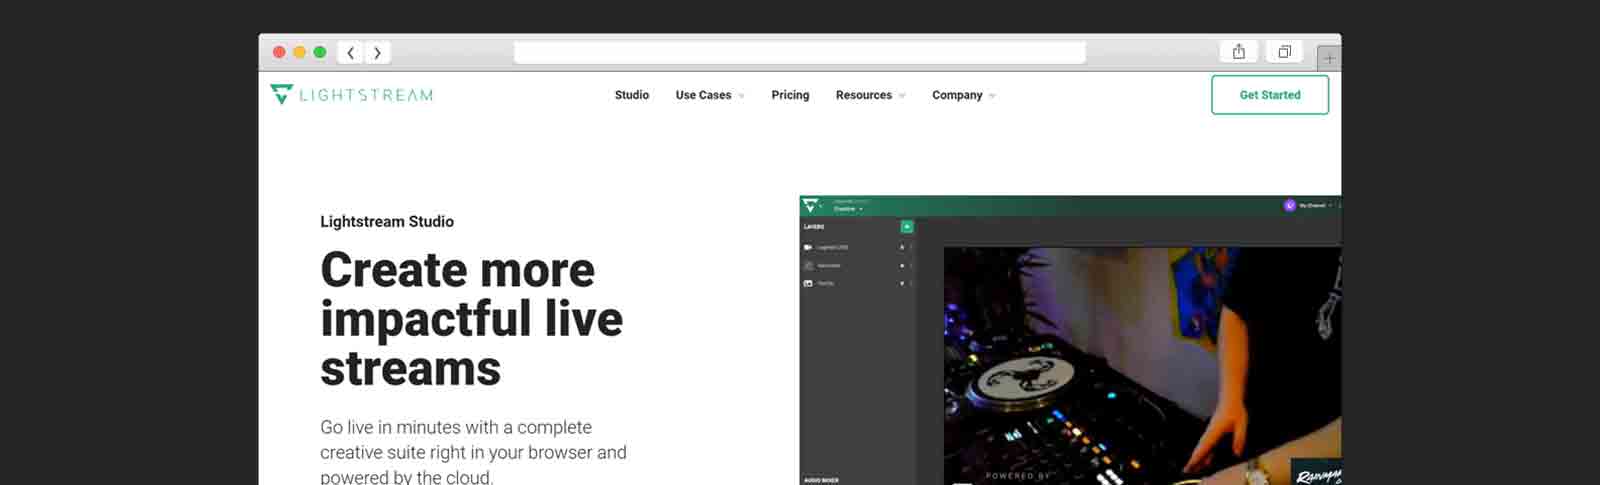Click the Lightstream logo in header
1600x485 pixels.
tap(351, 95)
